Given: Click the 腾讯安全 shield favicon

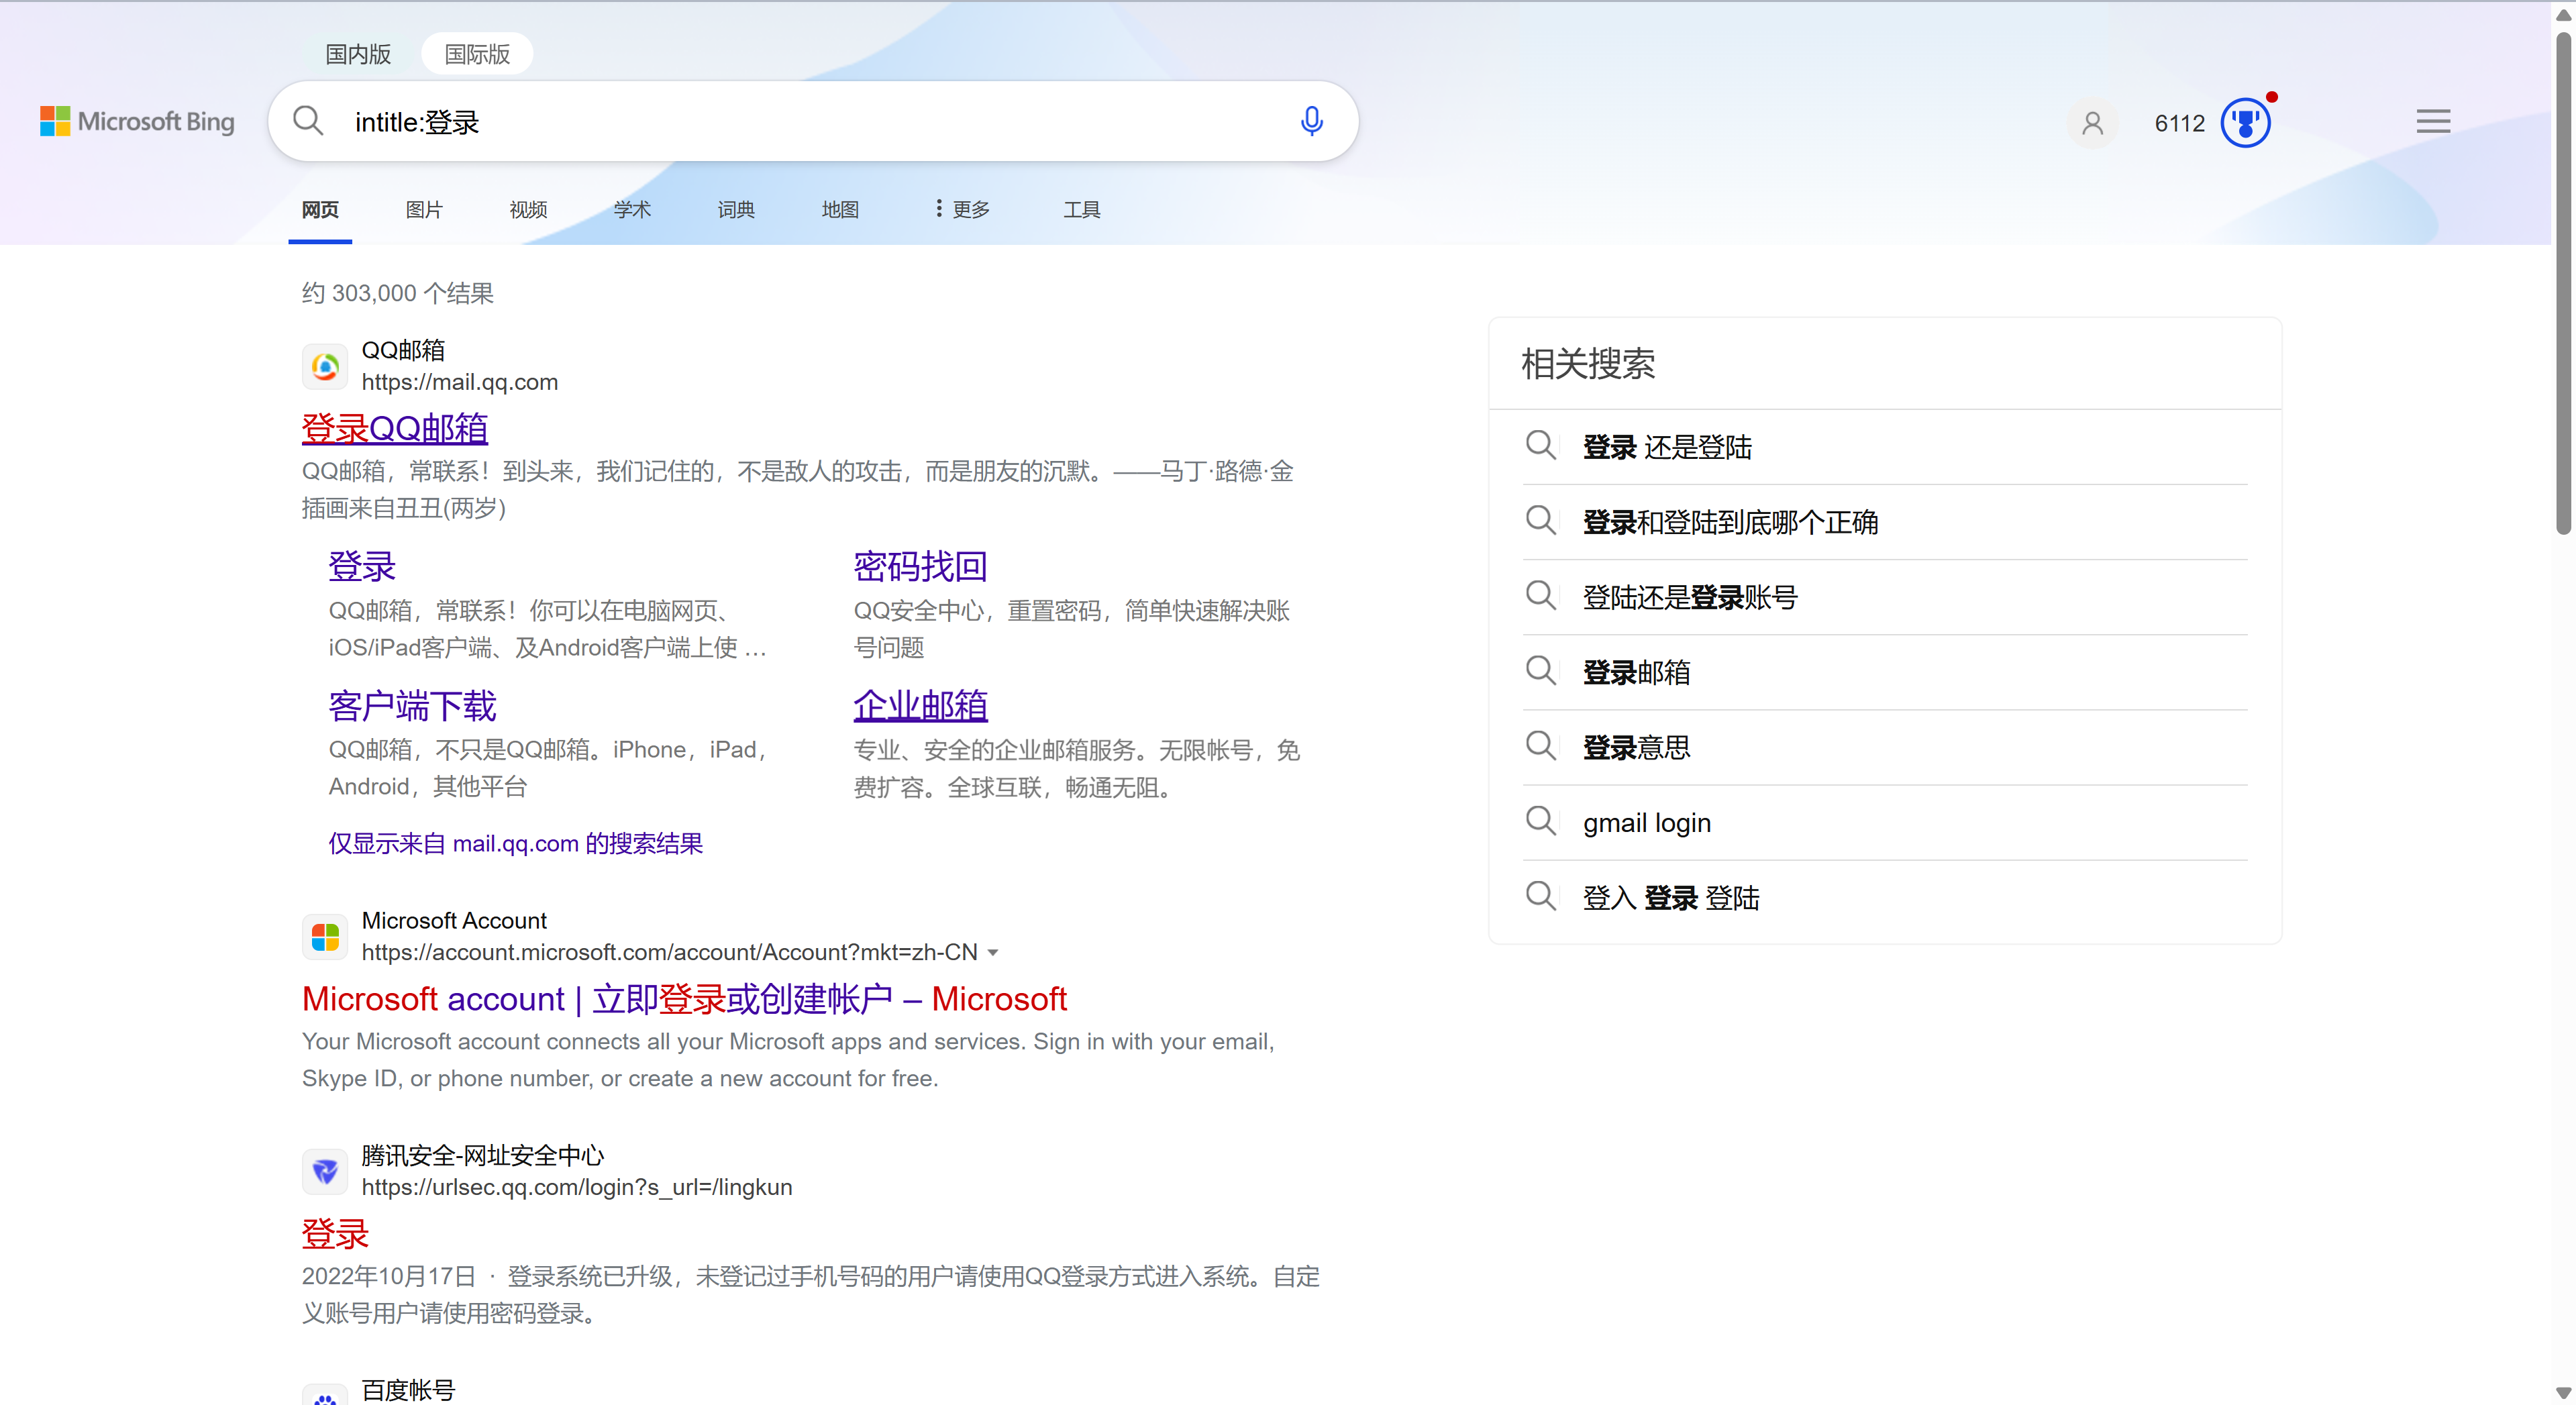Looking at the screenshot, I should tap(325, 1171).
